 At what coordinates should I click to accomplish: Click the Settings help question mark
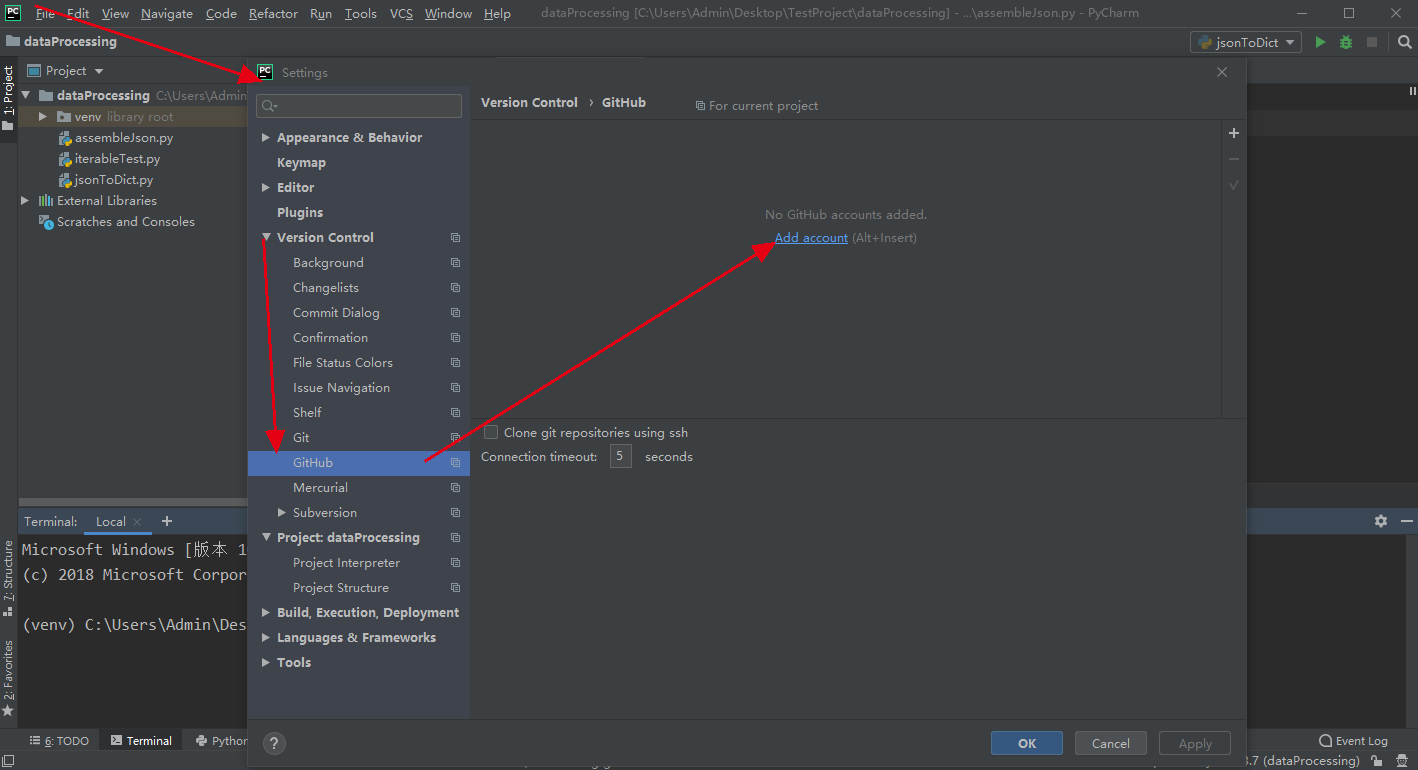[x=274, y=743]
